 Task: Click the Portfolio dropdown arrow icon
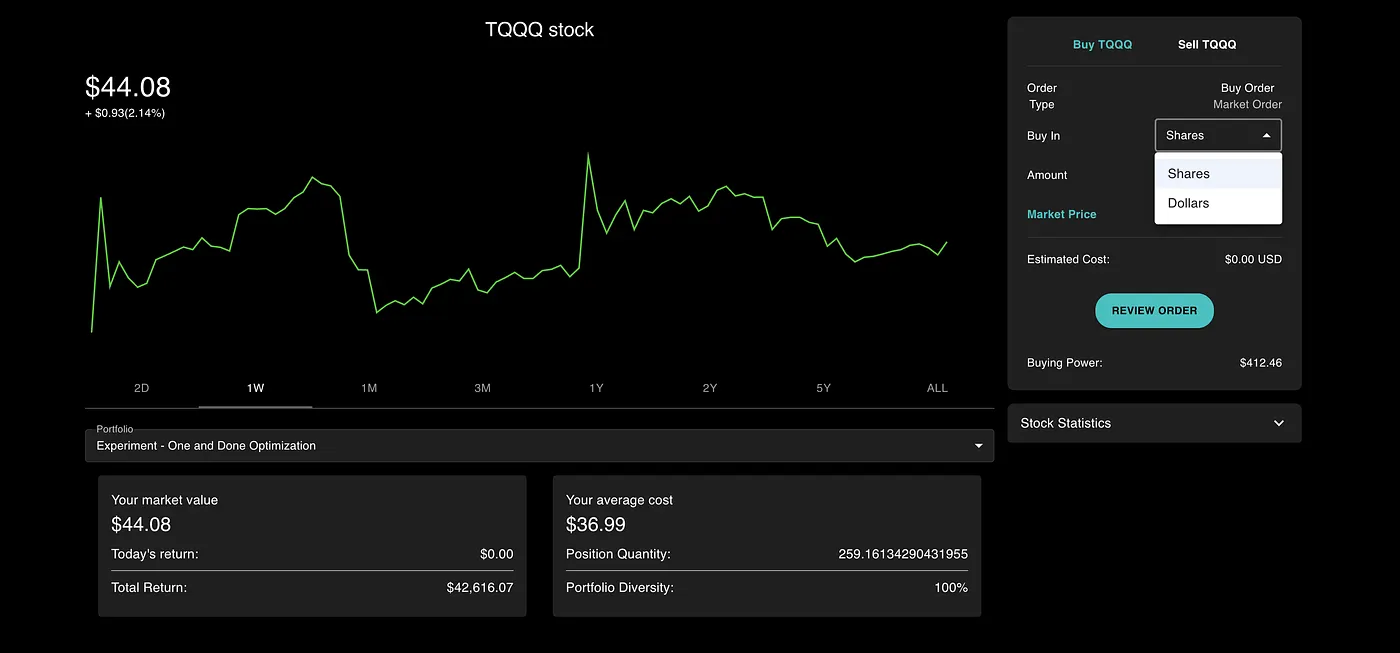(x=978, y=446)
